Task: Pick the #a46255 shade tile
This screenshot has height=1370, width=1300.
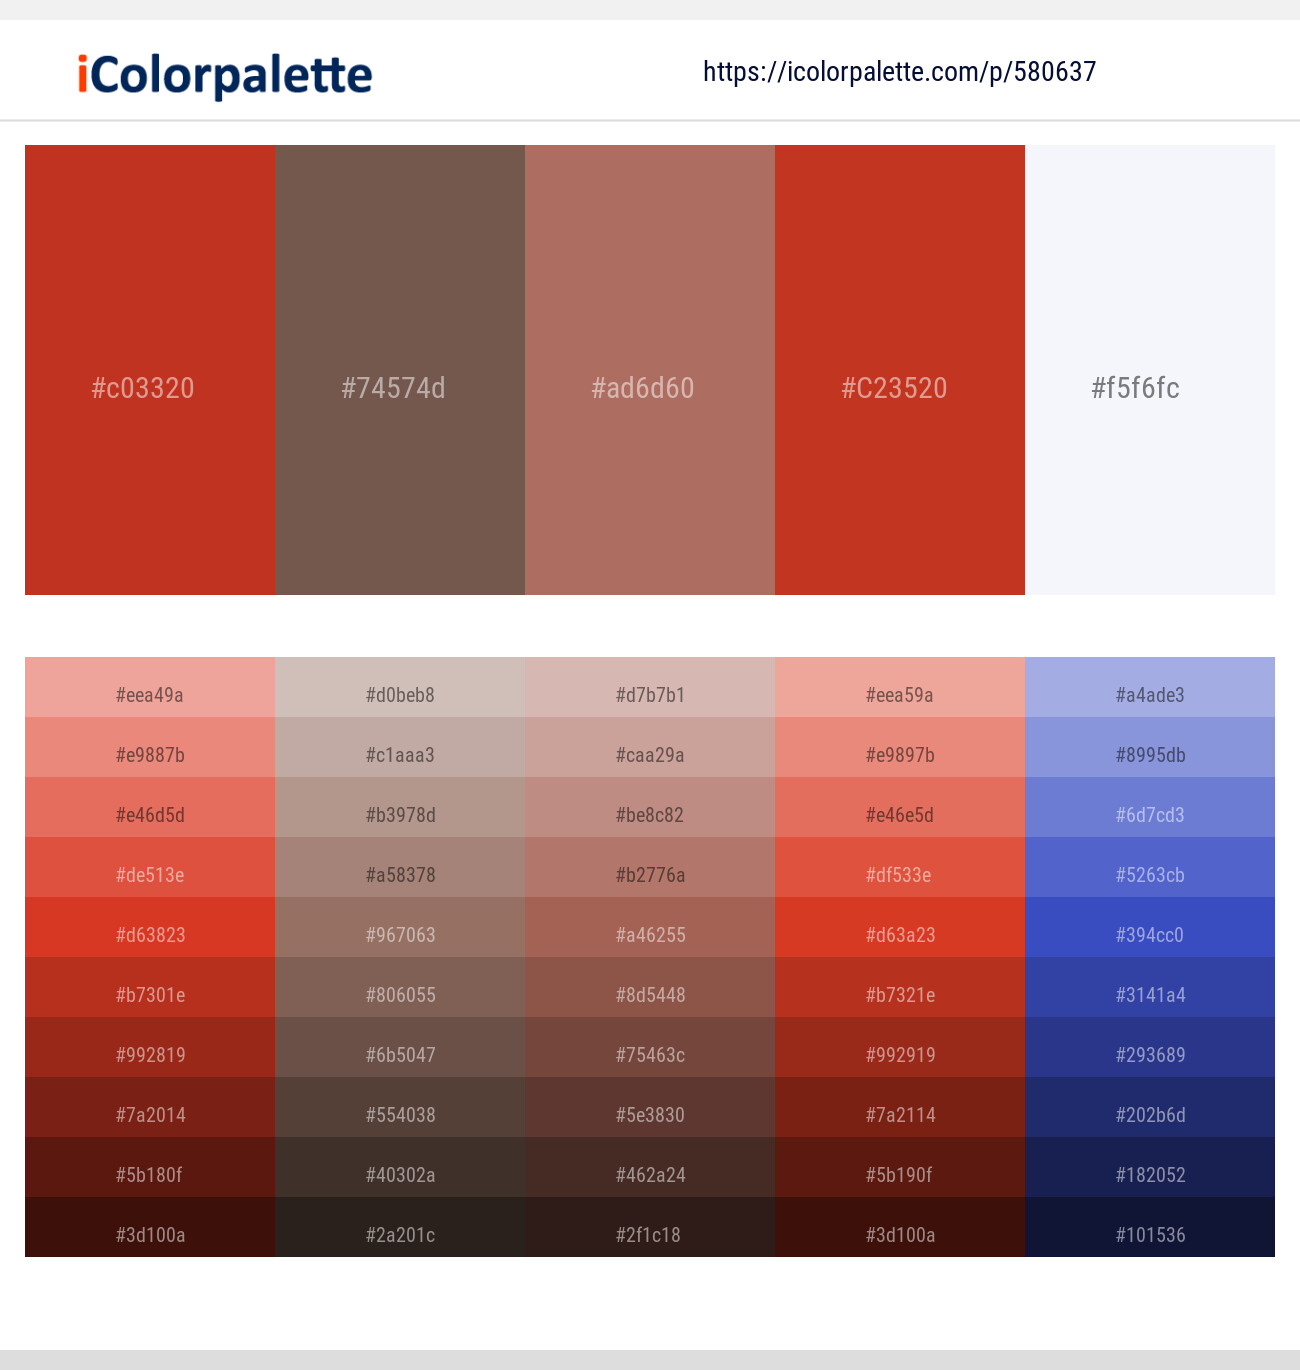Action: tap(650, 927)
